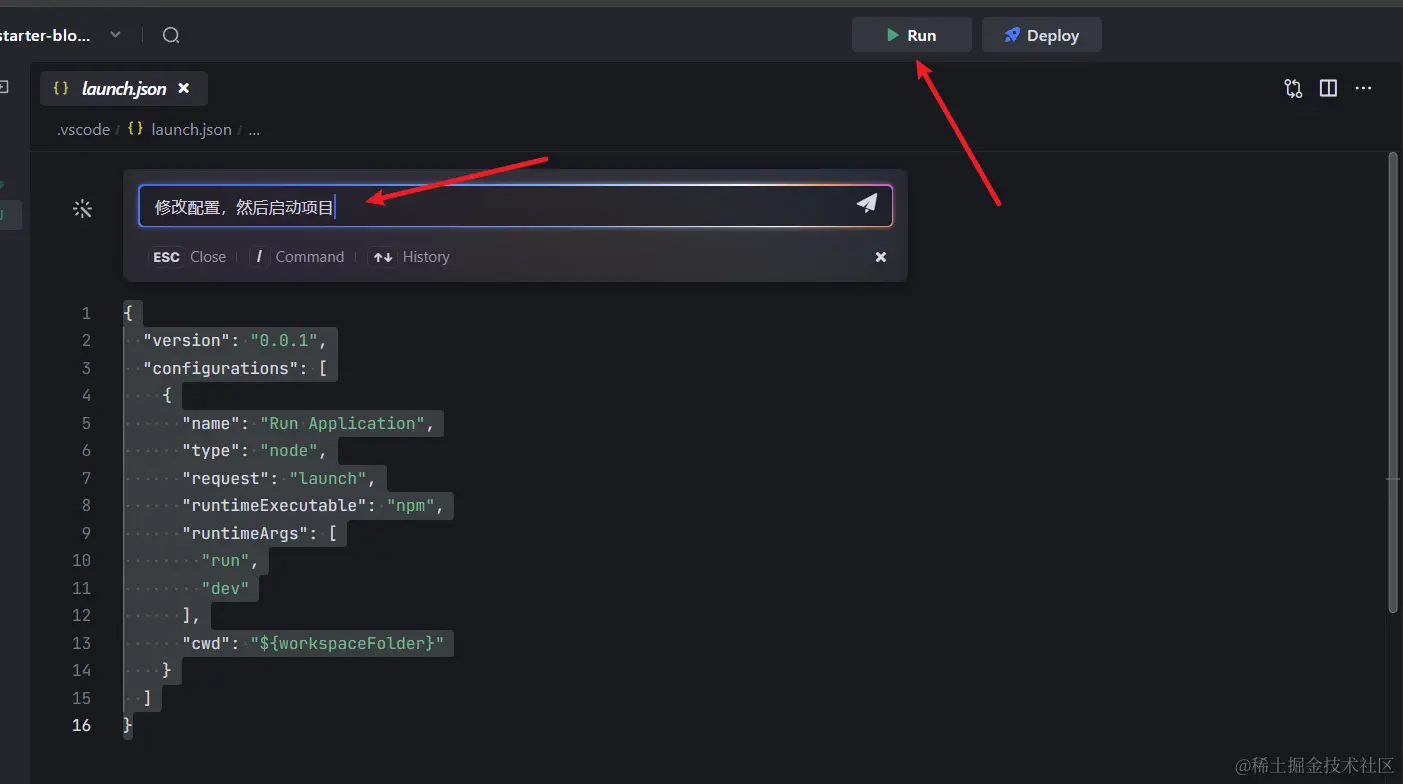Click ESC Close in the prompt panel
Viewport: 1403px width, 784px height.
(x=188, y=257)
